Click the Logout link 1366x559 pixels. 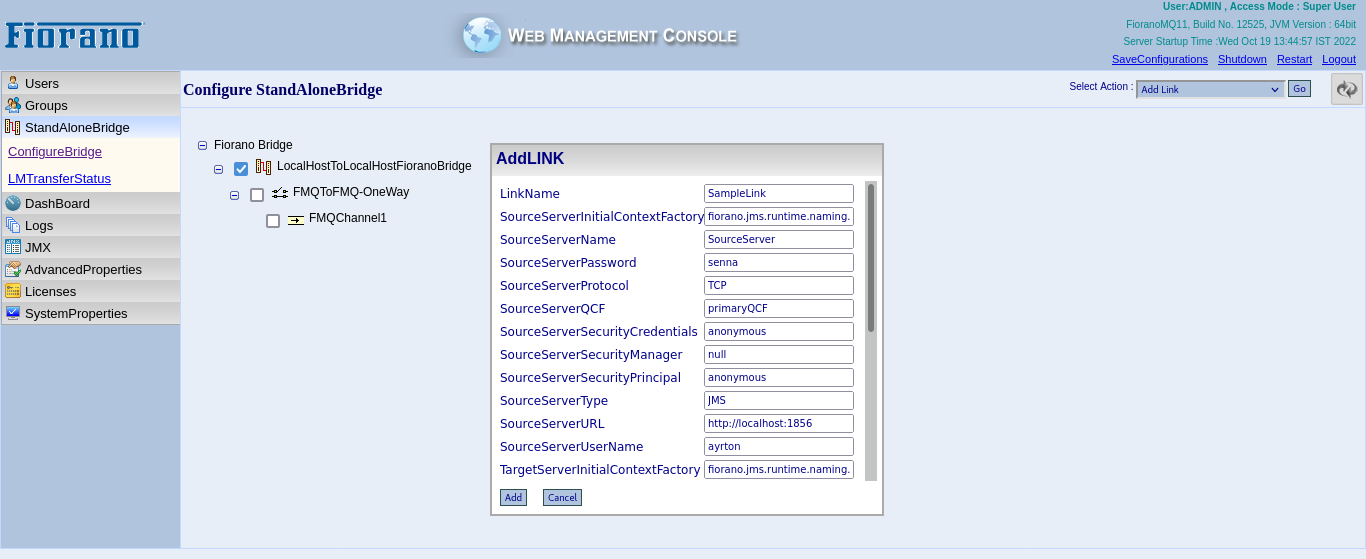click(x=1339, y=59)
